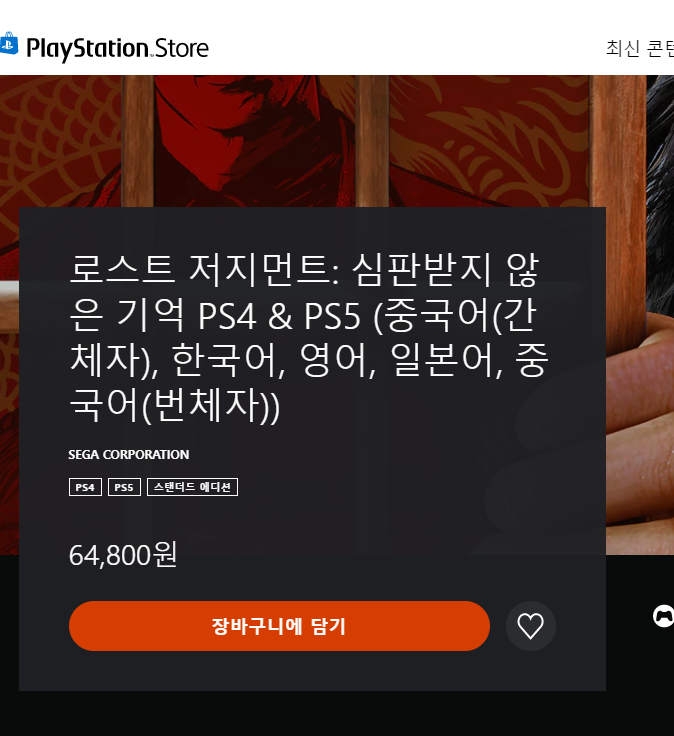Open the PlayStation Store wordmark homepage link
This screenshot has width=674, height=736.
(x=117, y=48)
